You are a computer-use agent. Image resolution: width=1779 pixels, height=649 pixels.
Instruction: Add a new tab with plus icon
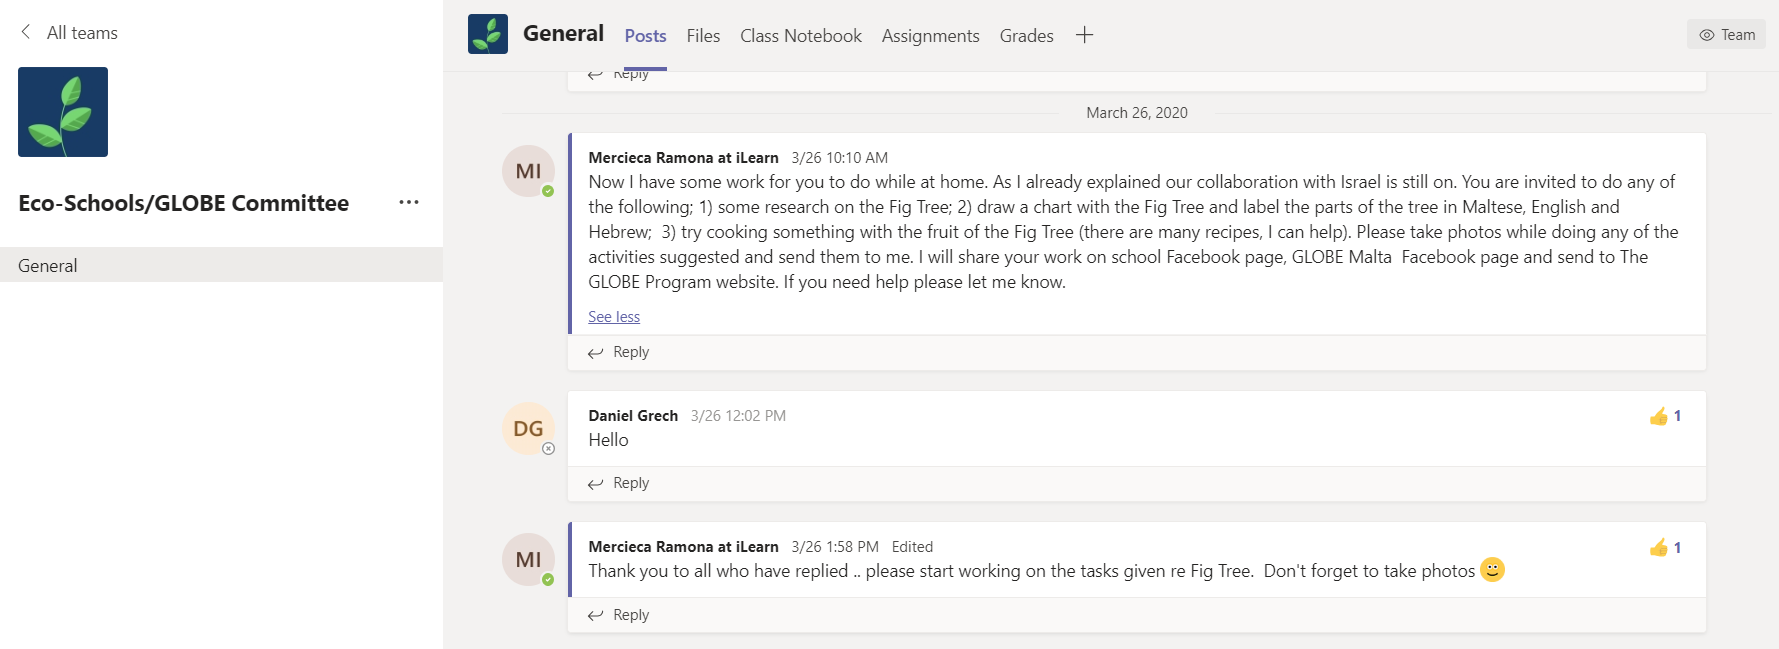coord(1084,35)
